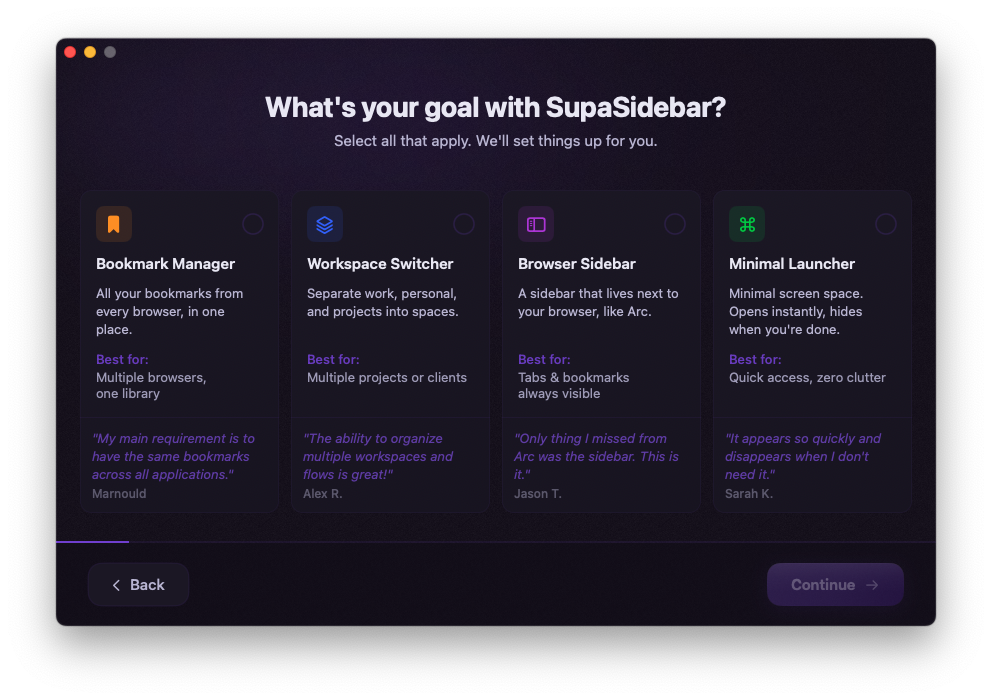Click the red window close button
Viewport: 992px width, 700px height.
coord(70,52)
